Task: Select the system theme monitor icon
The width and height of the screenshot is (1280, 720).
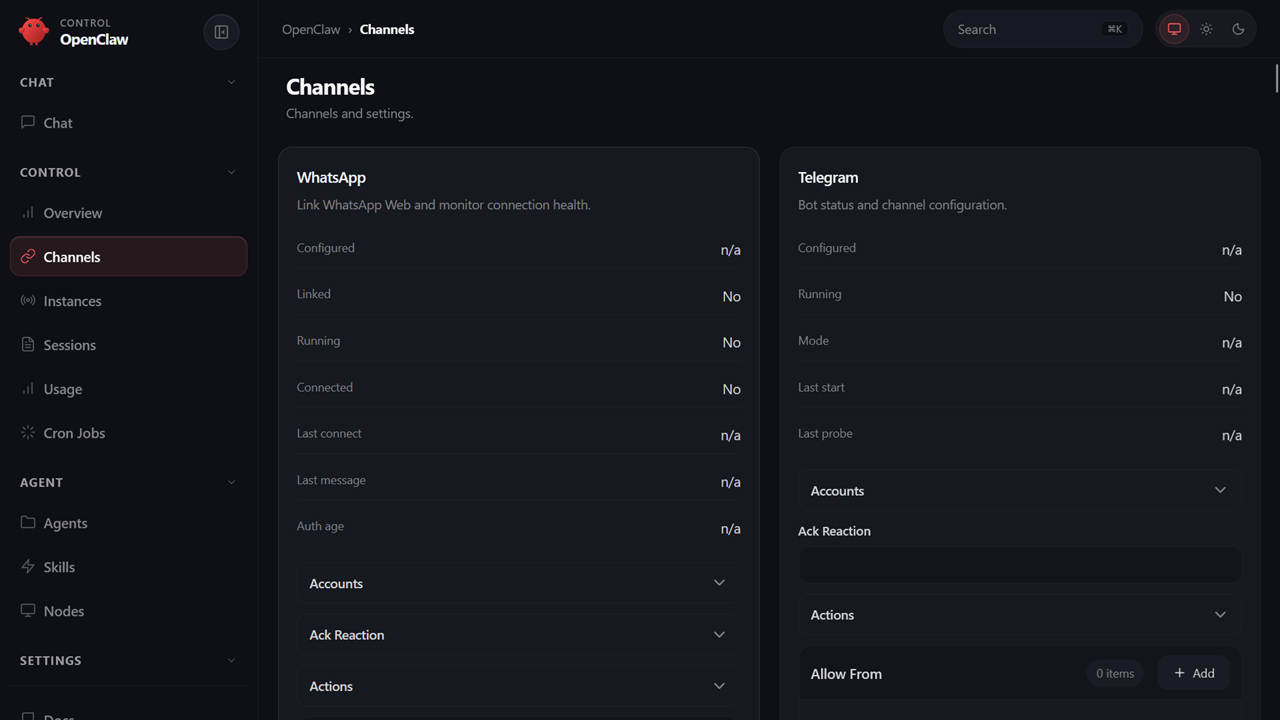Action: pyautogui.click(x=1174, y=29)
